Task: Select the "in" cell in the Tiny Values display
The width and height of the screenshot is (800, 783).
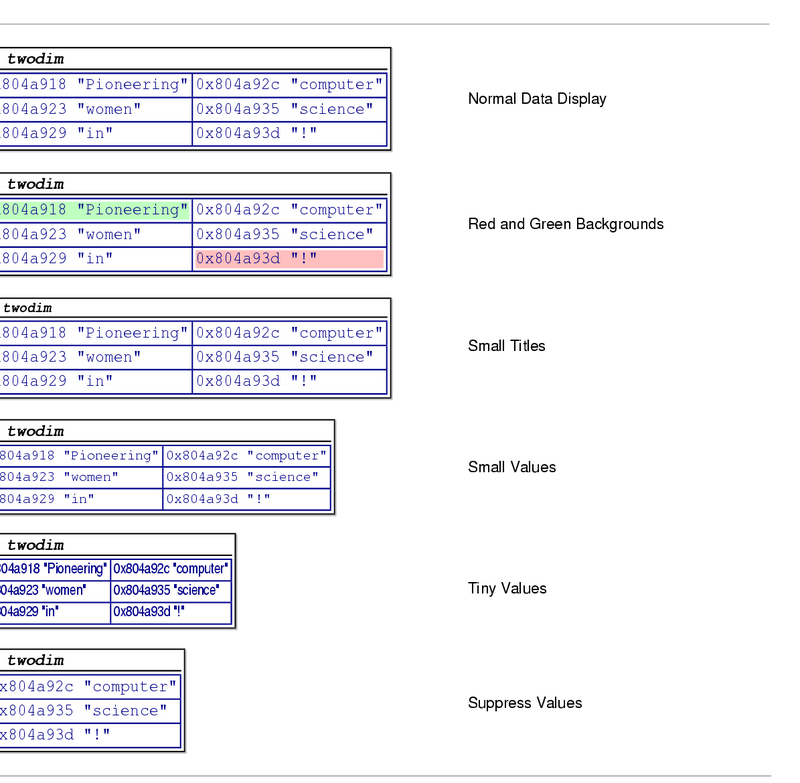Action: 55,612
